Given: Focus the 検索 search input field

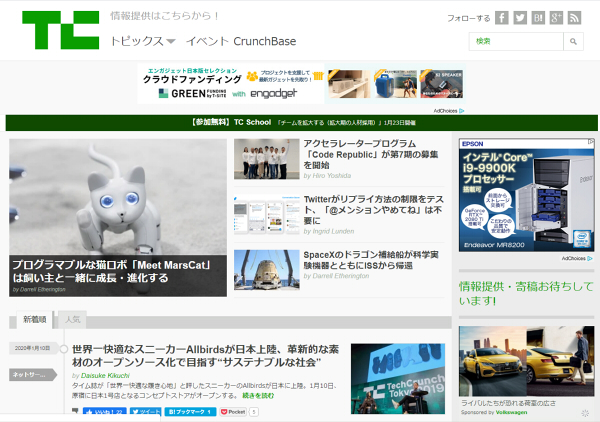Looking at the screenshot, I should (516, 41).
